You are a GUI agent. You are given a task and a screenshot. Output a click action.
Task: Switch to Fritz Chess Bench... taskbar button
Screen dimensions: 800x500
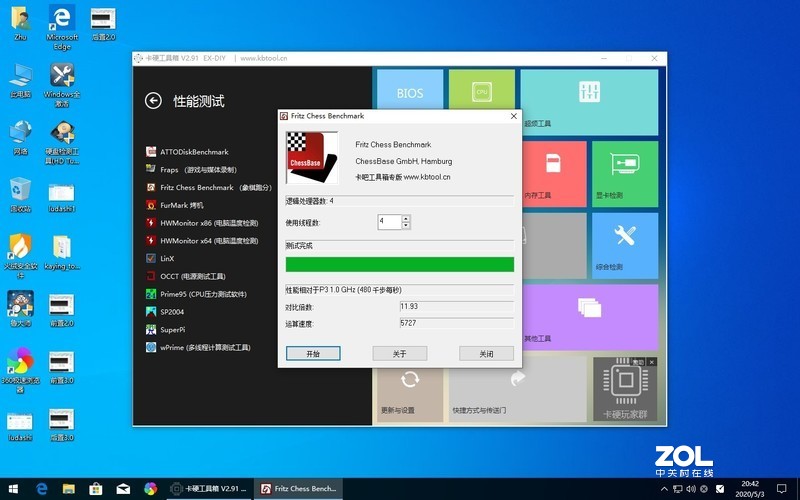[298, 489]
